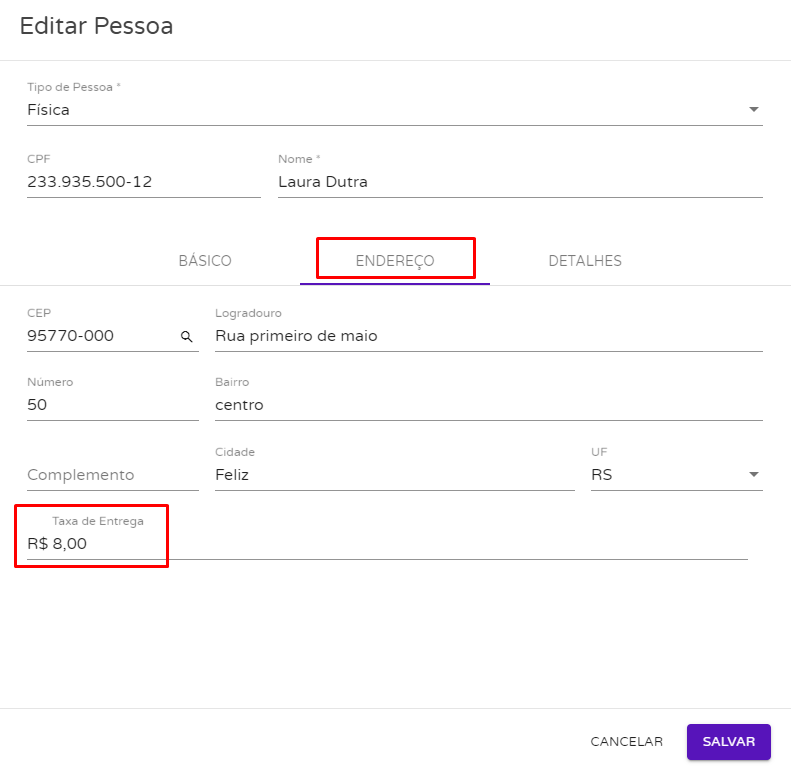
Task: Open the Detalhes tab
Action: pos(585,261)
